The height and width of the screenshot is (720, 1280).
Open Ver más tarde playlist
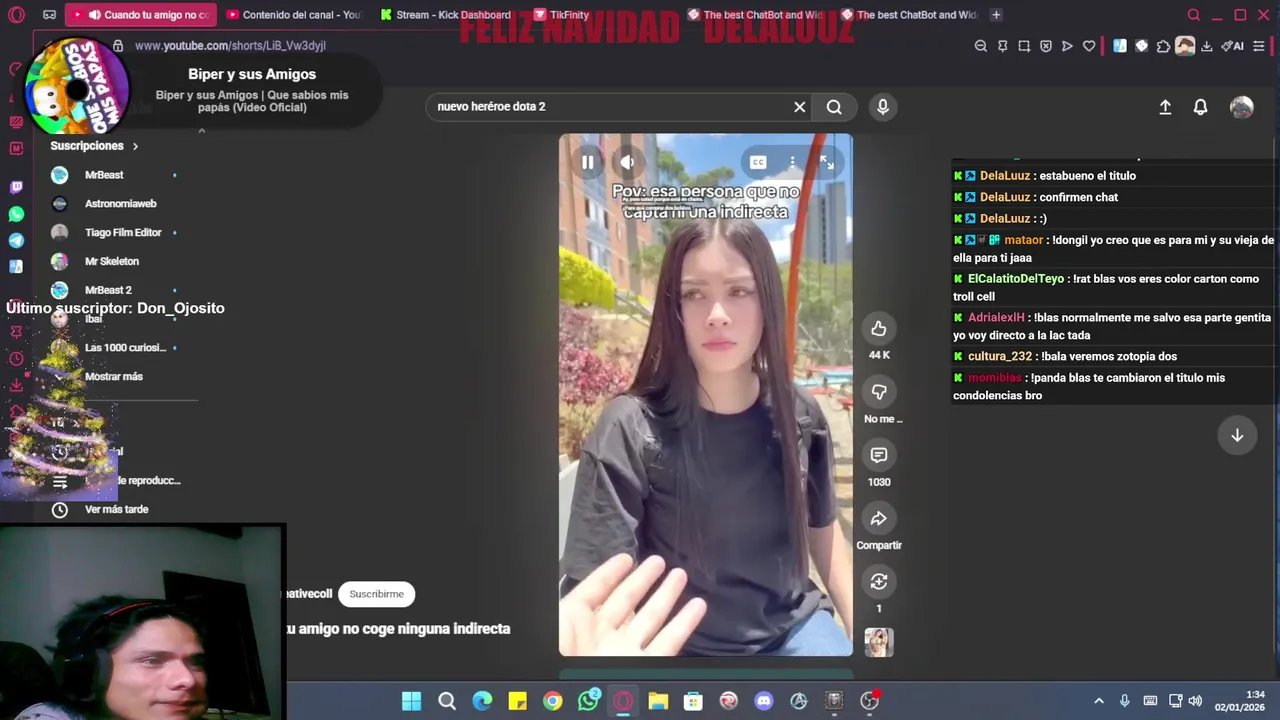coord(115,510)
